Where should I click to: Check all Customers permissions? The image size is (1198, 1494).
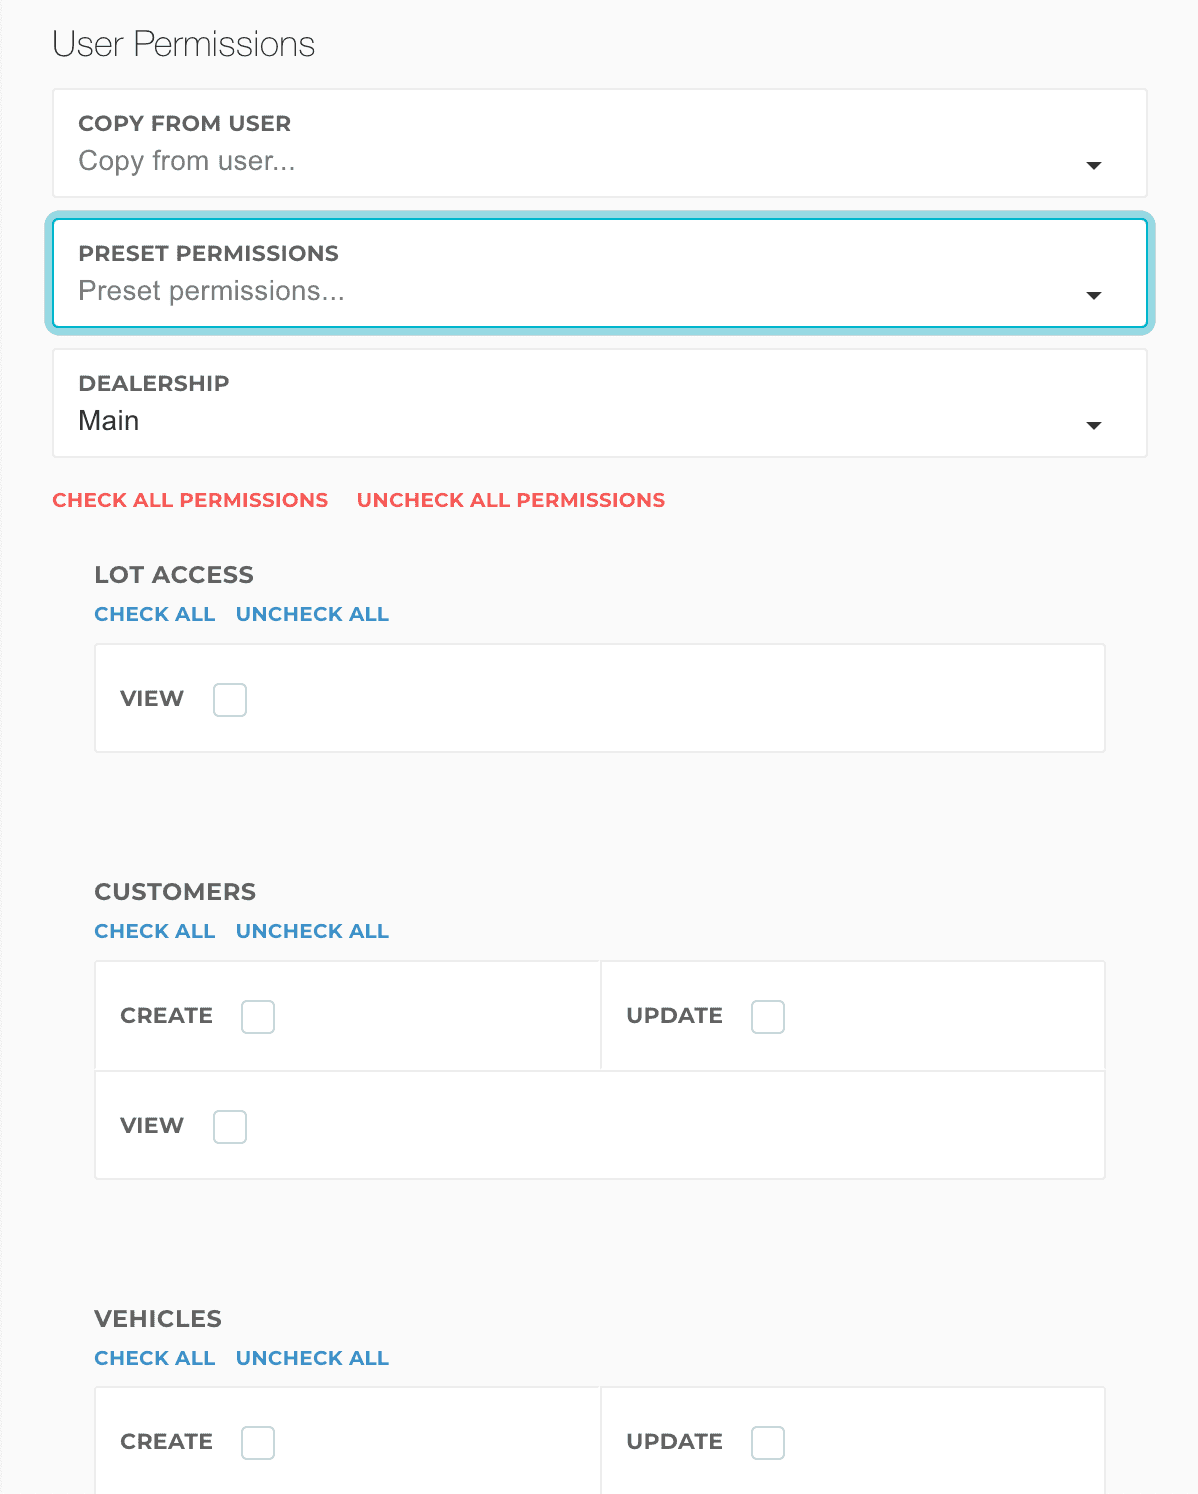coord(155,931)
